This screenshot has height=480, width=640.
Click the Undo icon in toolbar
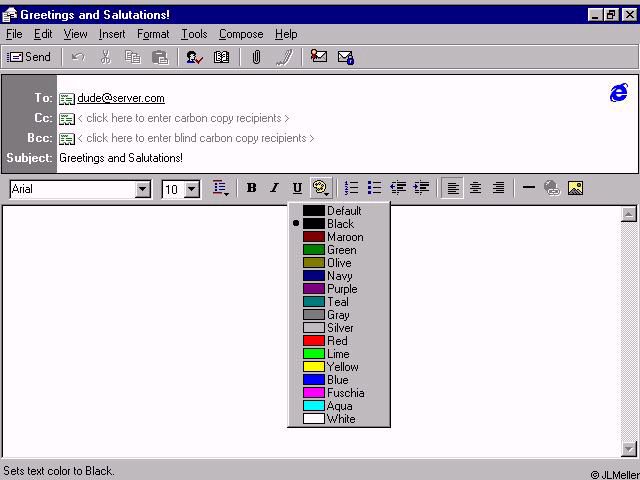pos(78,57)
